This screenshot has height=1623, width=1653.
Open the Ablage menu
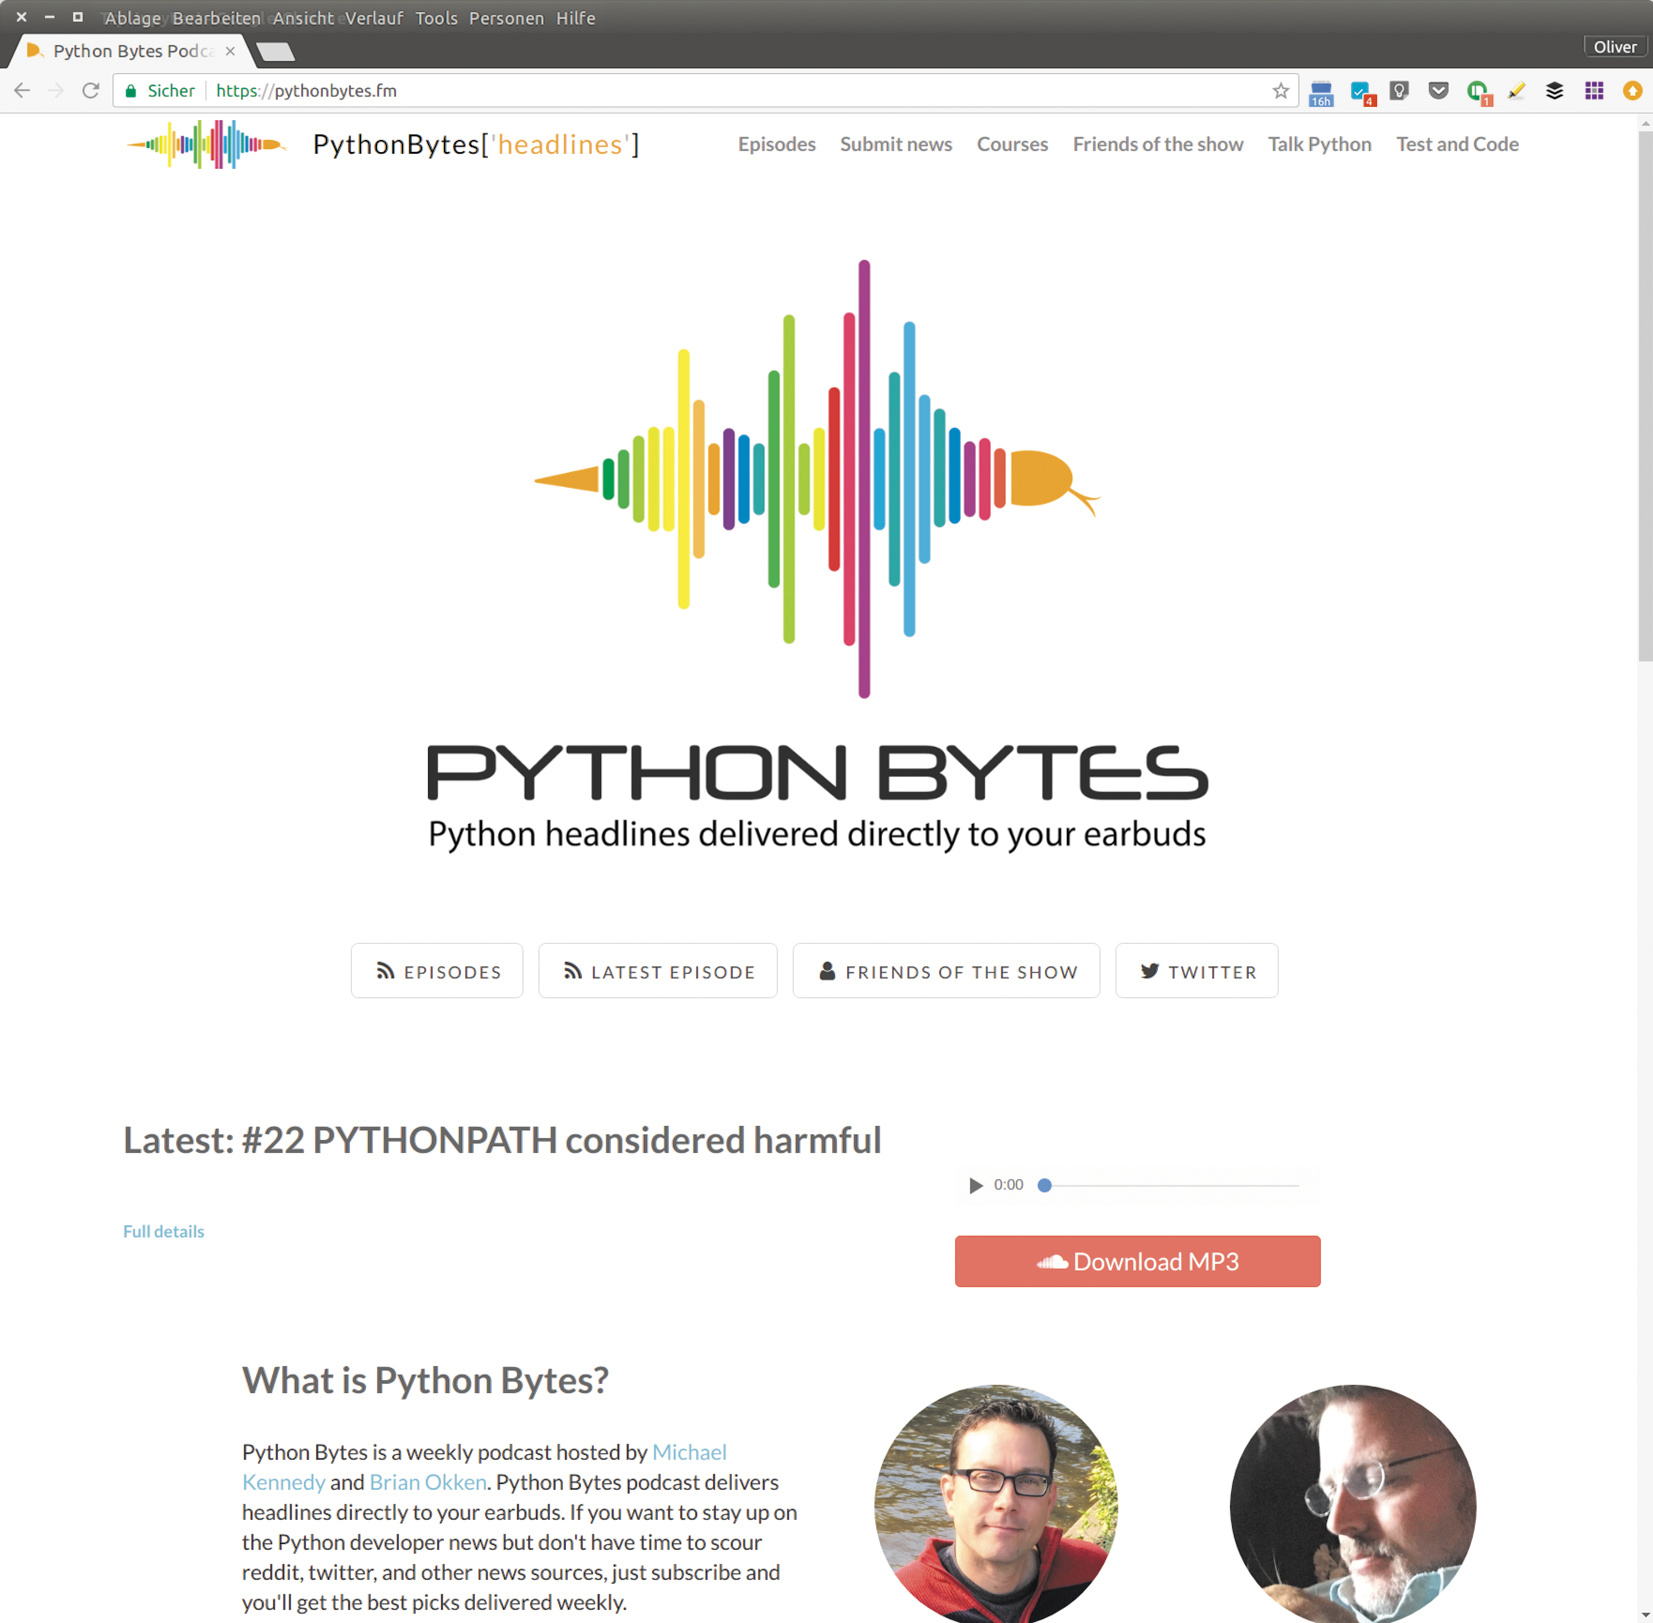(133, 18)
